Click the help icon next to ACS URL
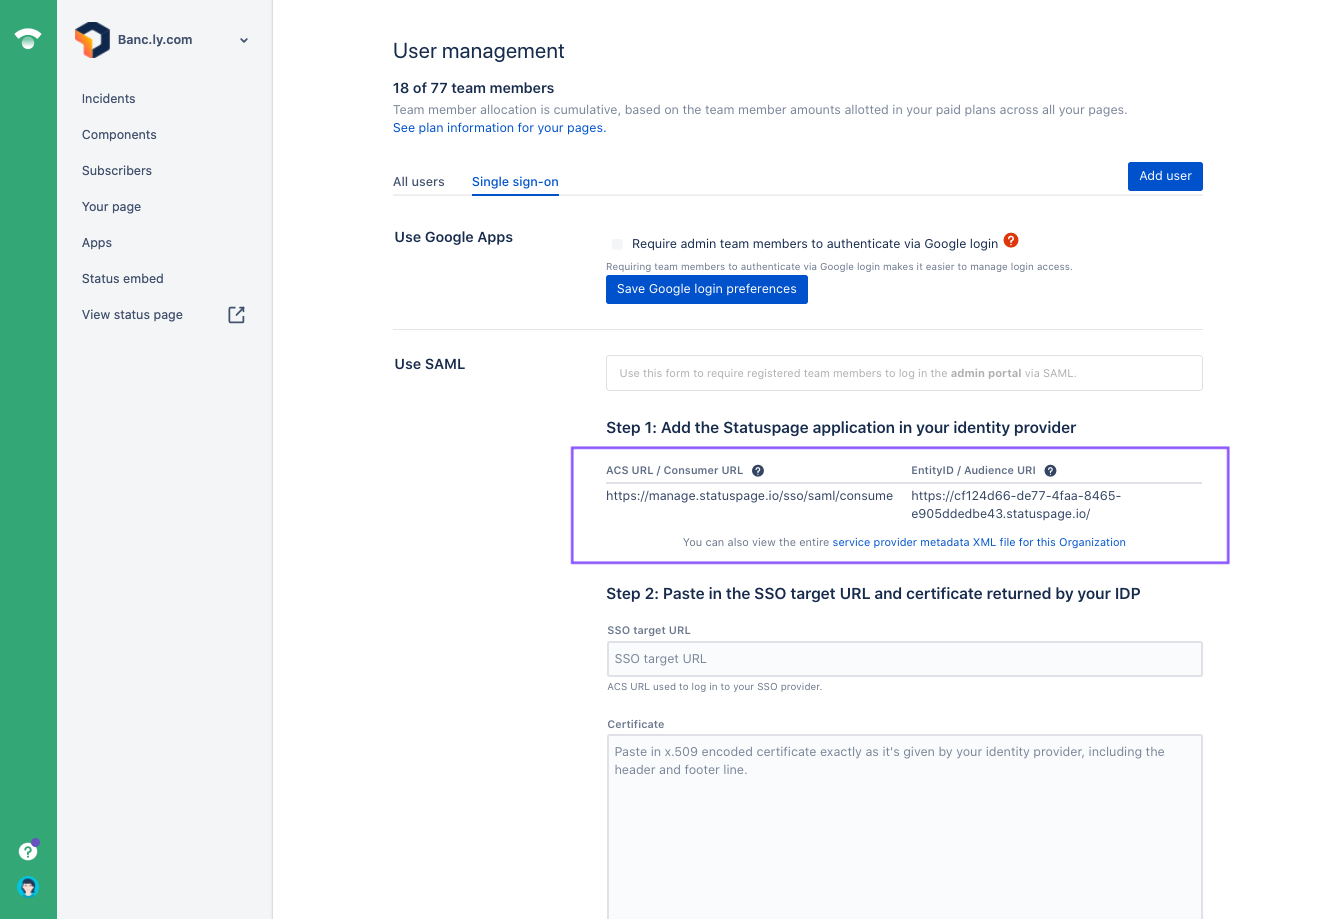This screenshot has height=919, width=1322. [x=757, y=470]
